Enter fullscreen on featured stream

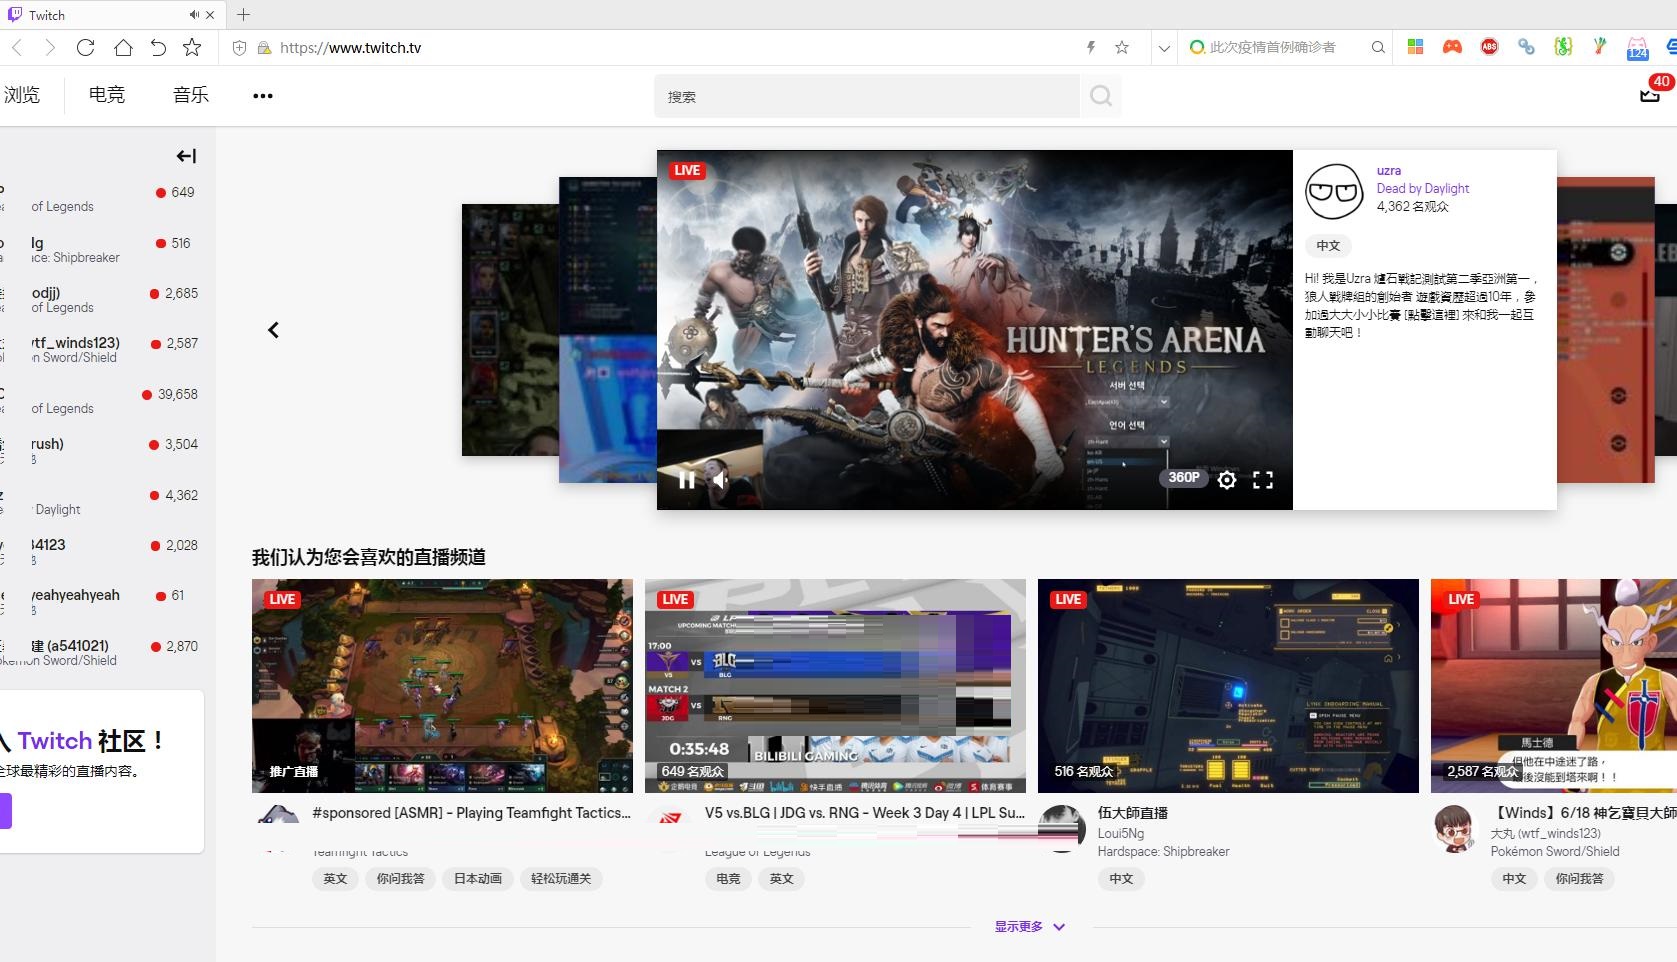1263,480
